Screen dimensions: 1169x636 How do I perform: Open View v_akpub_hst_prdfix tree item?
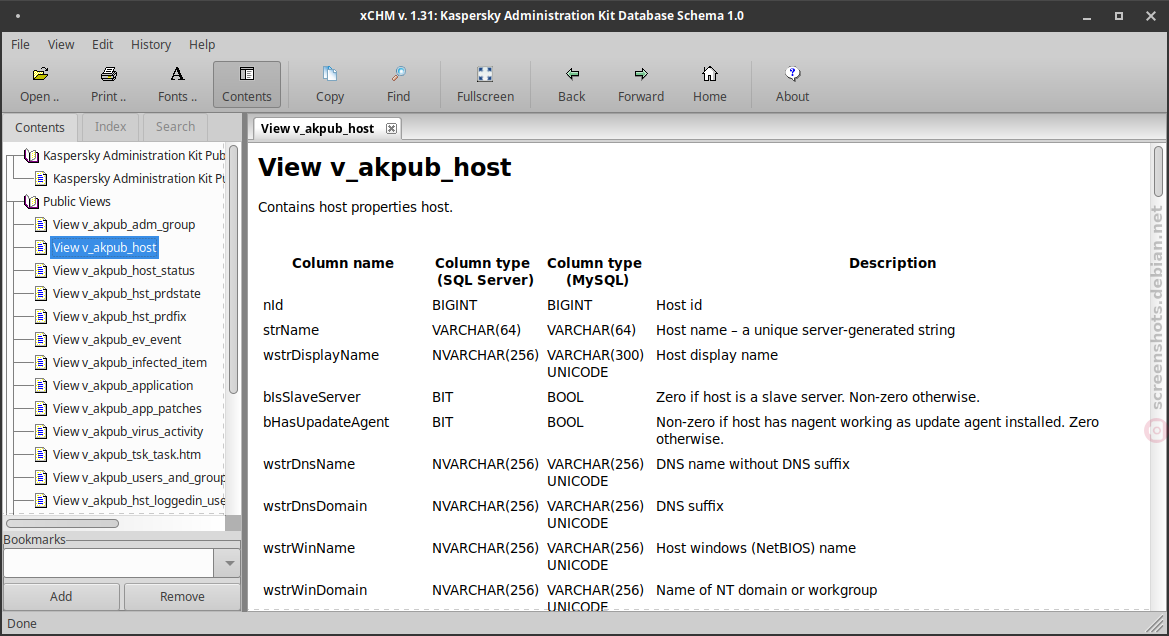tap(119, 317)
